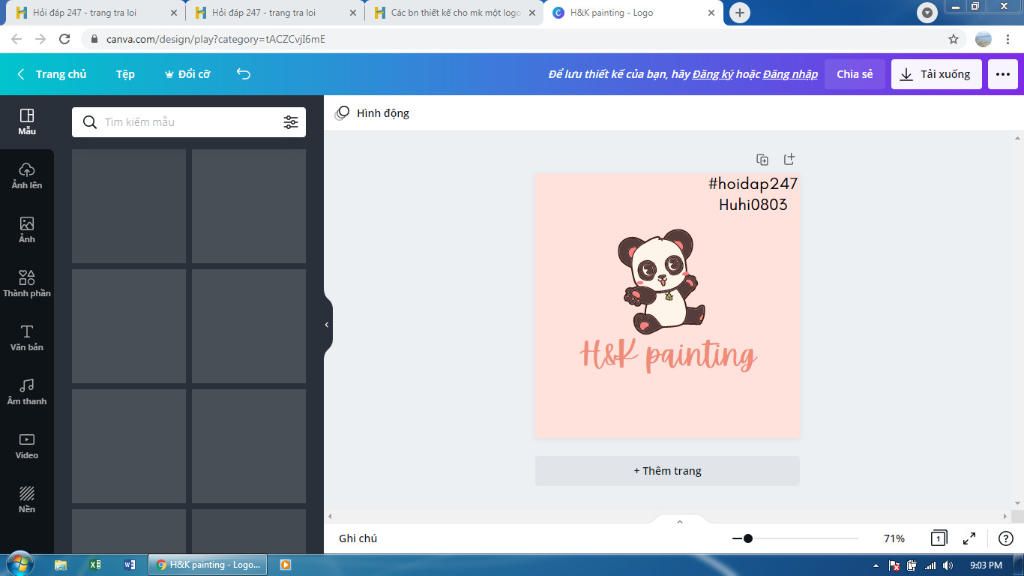Expand the notes panel chevron
The height and width of the screenshot is (576, 1024).
click(x=679, y=522)
